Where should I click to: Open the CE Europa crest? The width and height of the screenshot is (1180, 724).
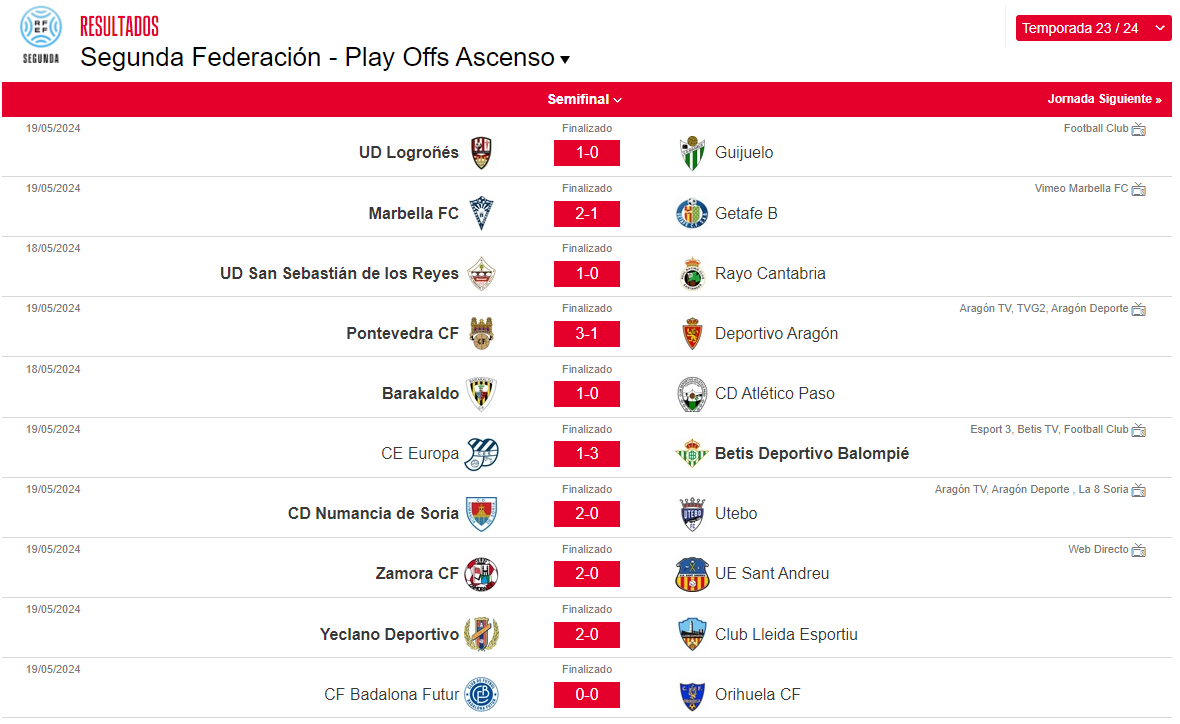(482, 454)
